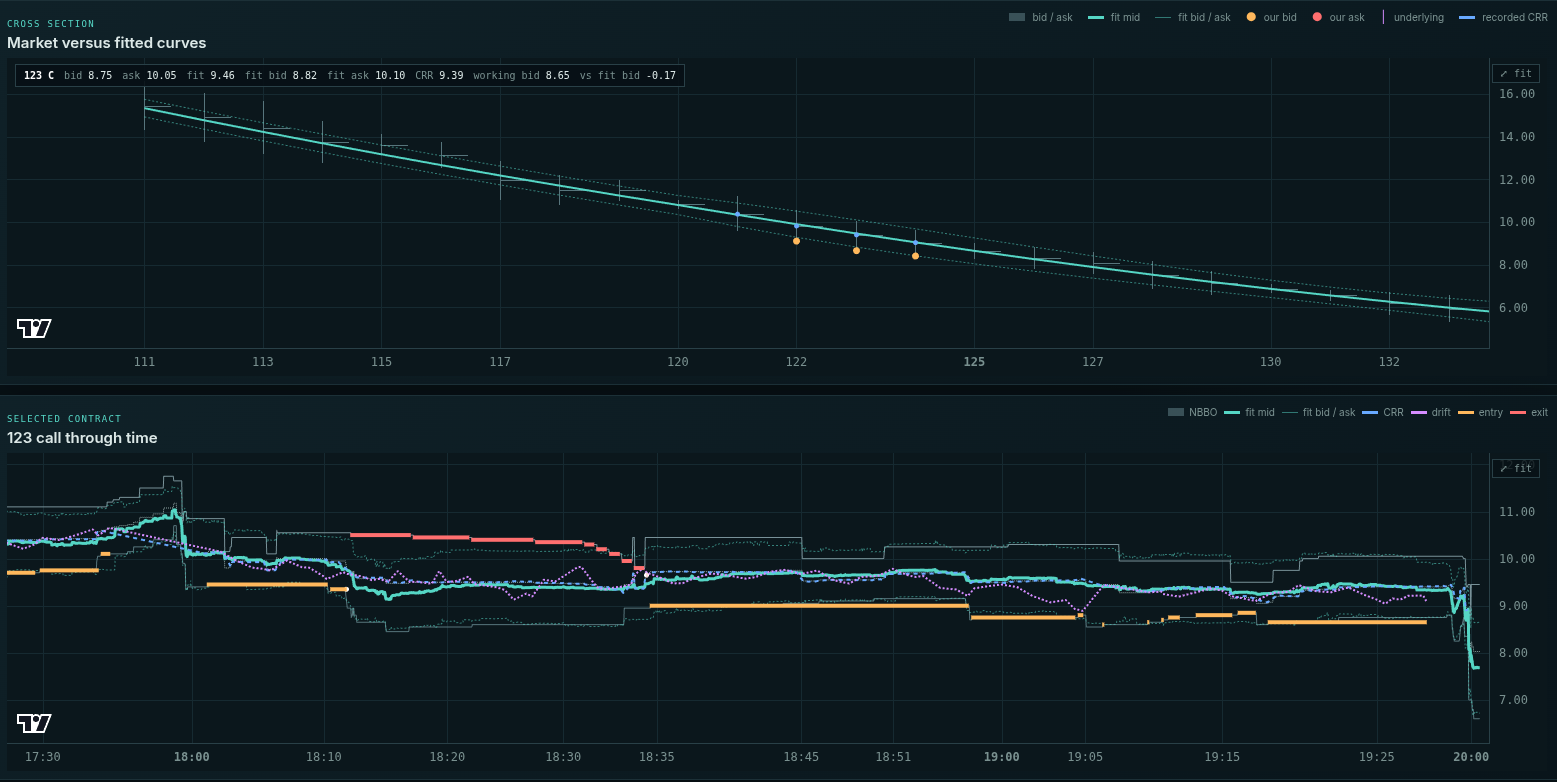1557x782 pixels.
Task: Toggle the exit legend item
Action: [x=1529, y=412]
